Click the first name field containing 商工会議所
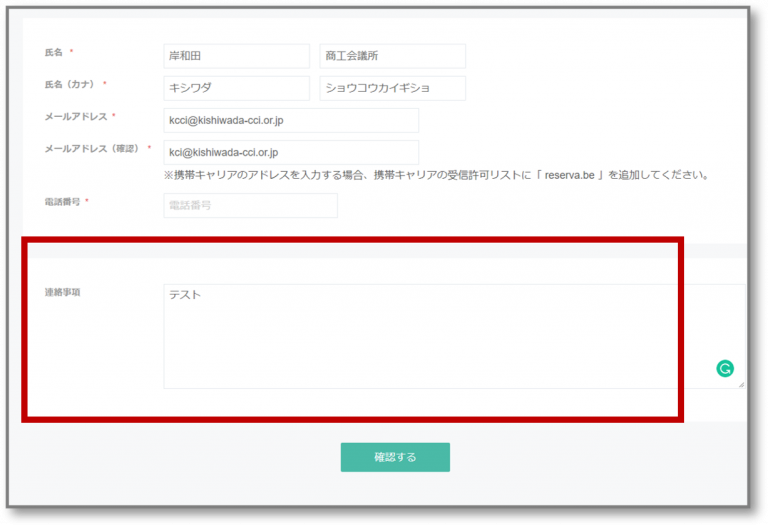 392,56
